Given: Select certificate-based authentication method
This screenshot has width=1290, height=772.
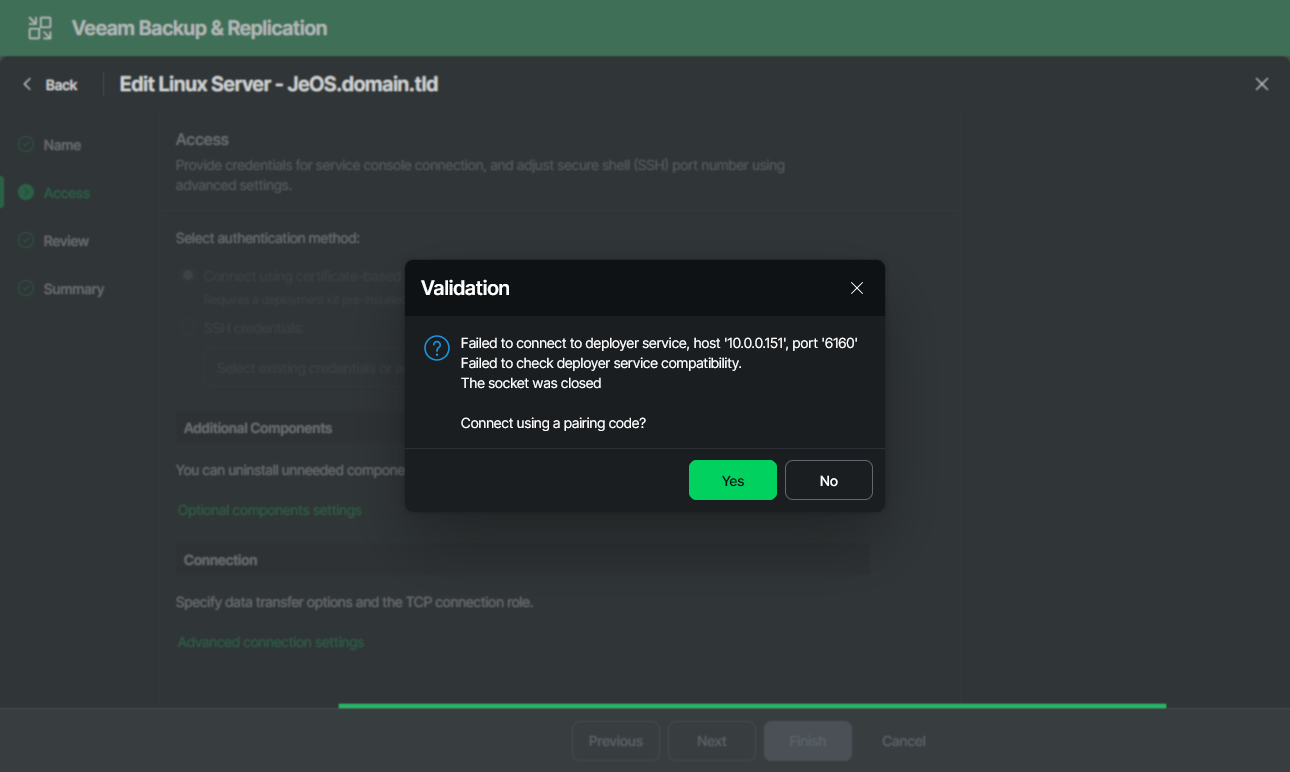Looking at the screenshot, I should (x=187, y=275).
